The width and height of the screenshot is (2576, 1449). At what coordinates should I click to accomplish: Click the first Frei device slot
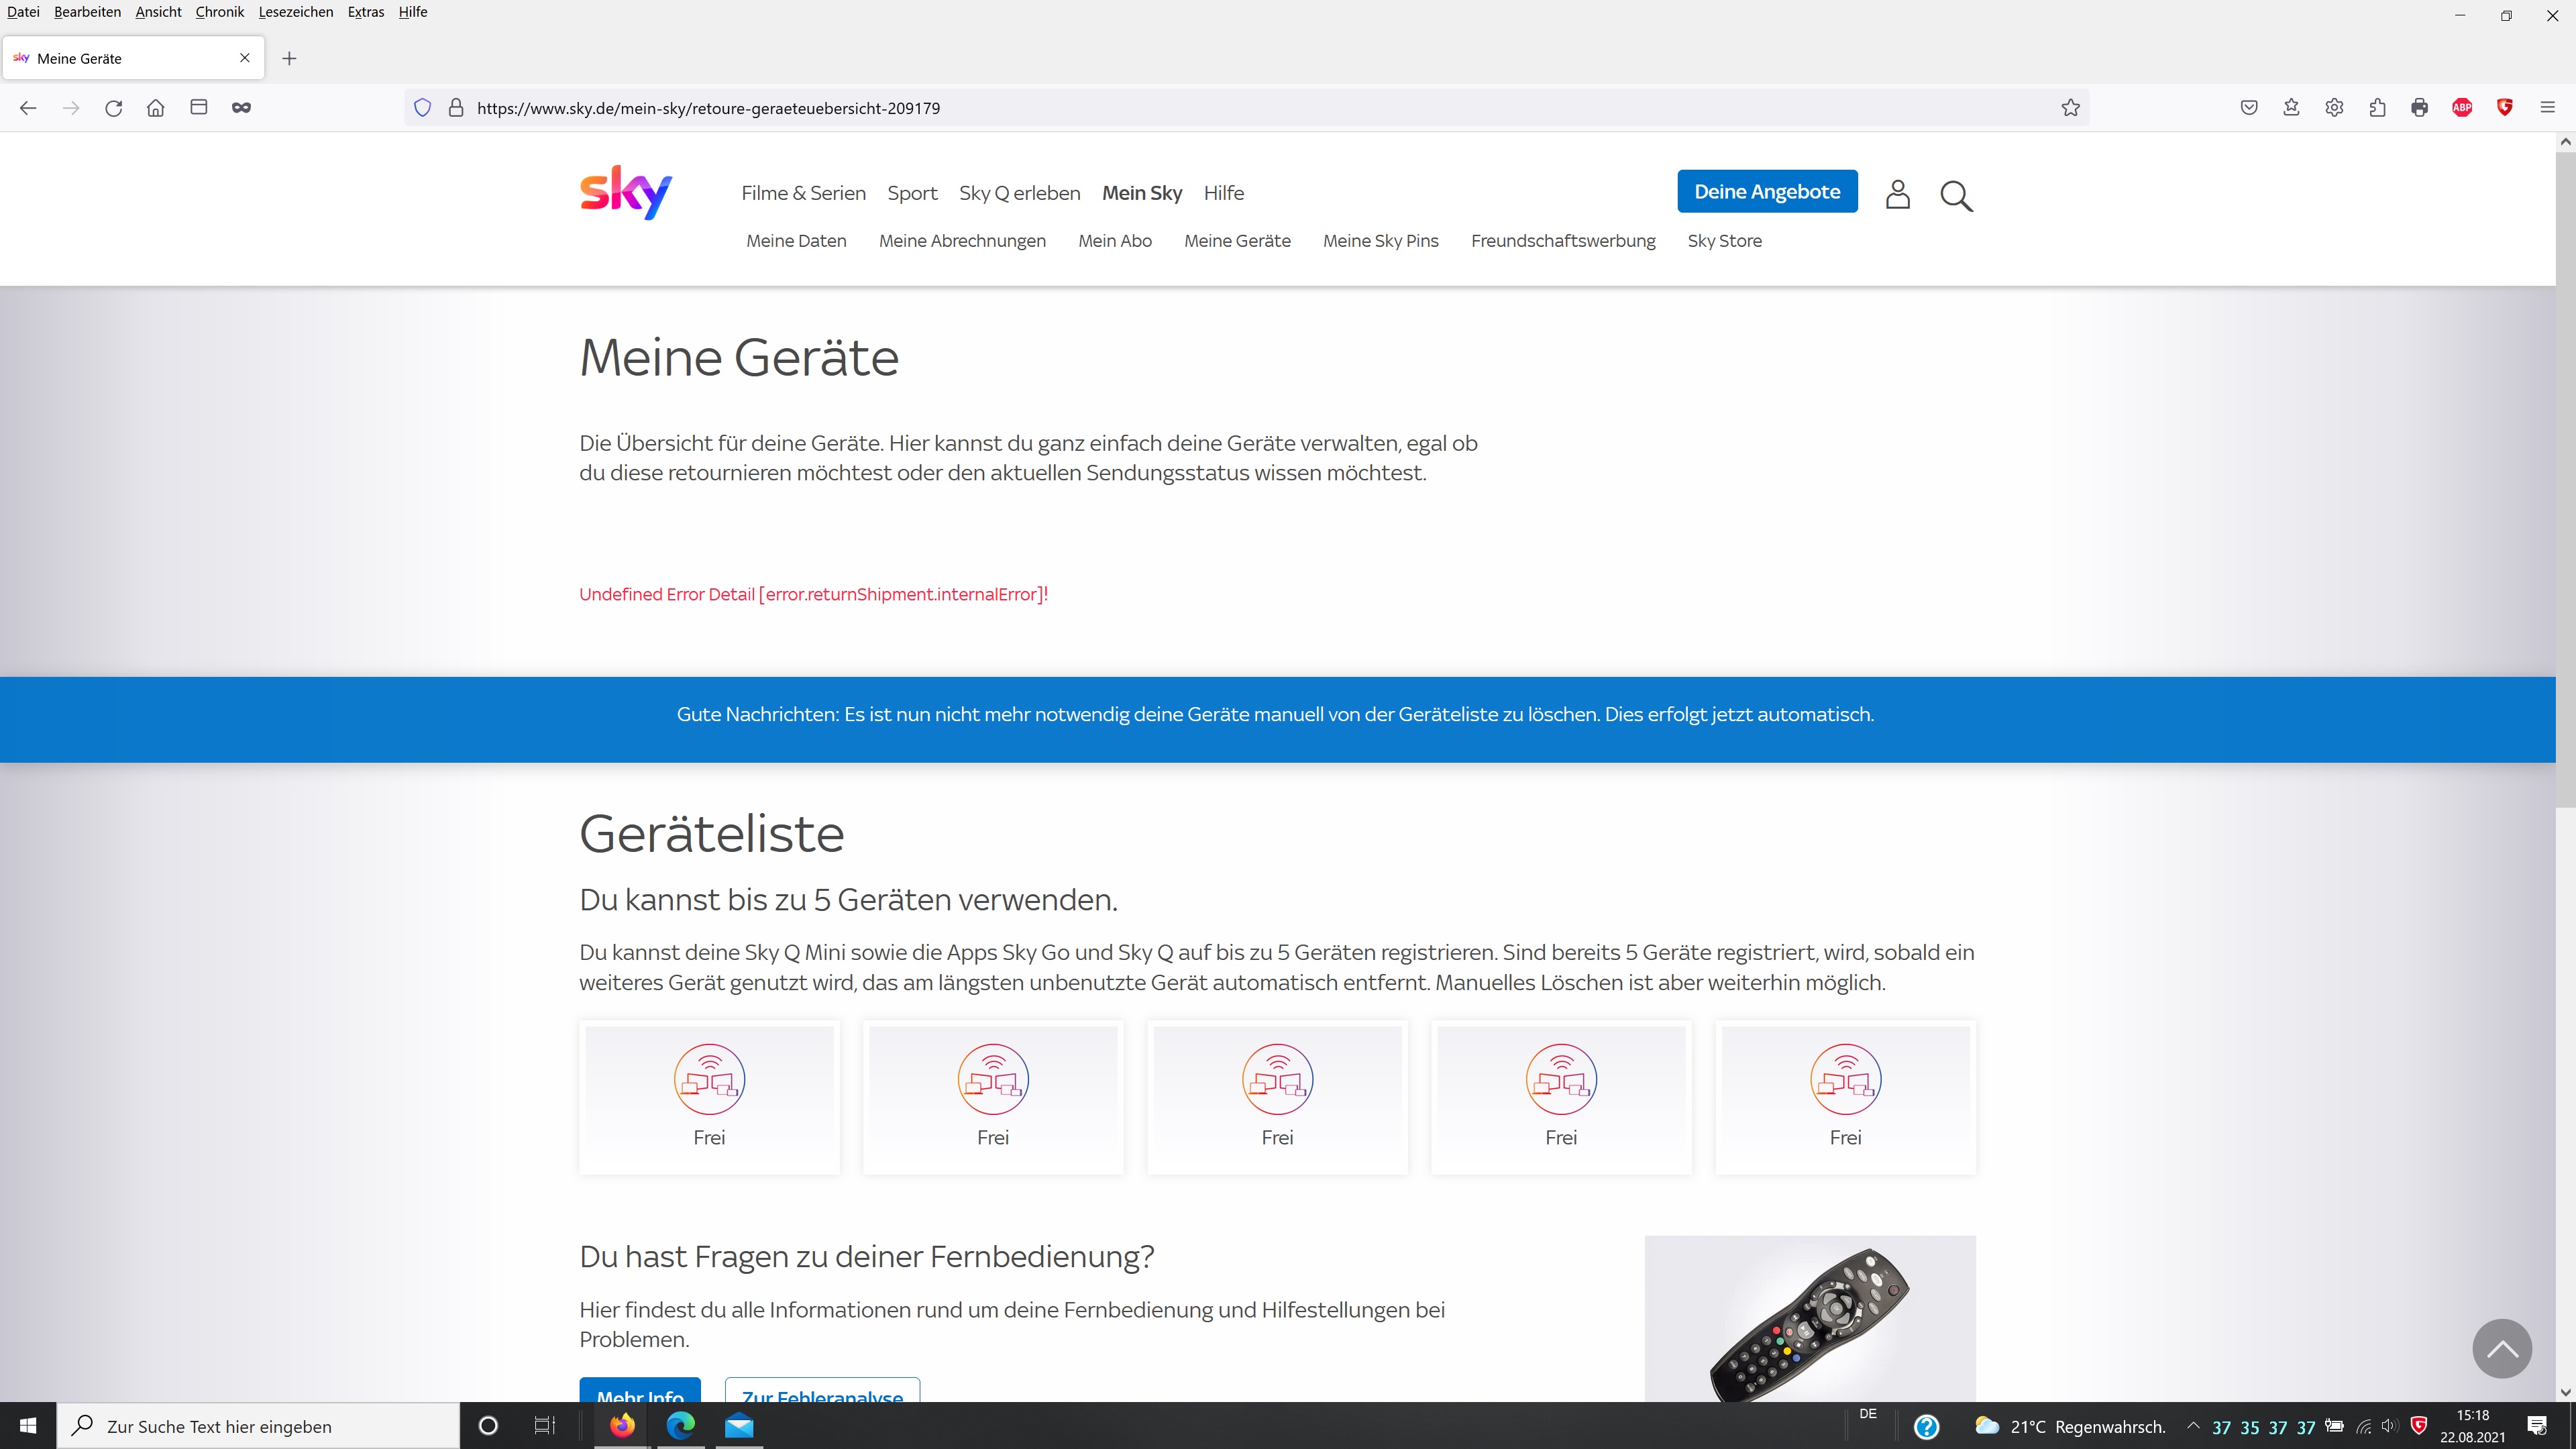709,1097
